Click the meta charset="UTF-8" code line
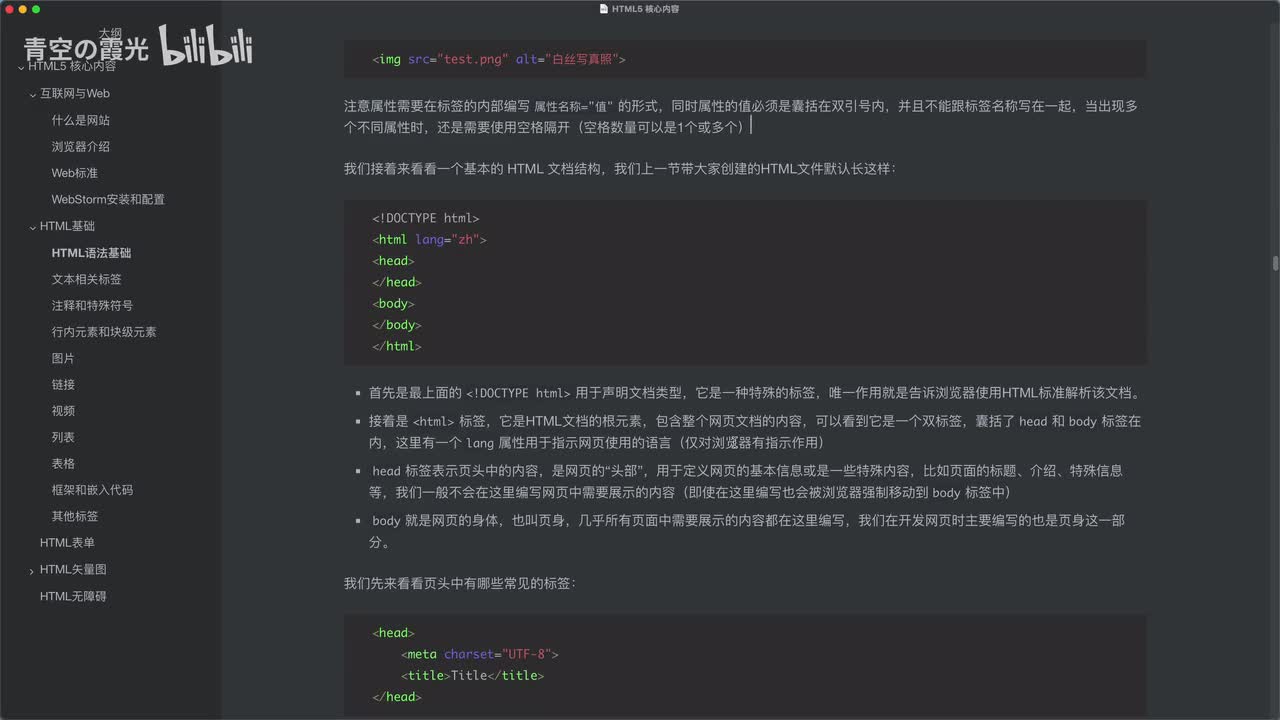Viewport: 1280px width, 720px height. tap(479, 654)
